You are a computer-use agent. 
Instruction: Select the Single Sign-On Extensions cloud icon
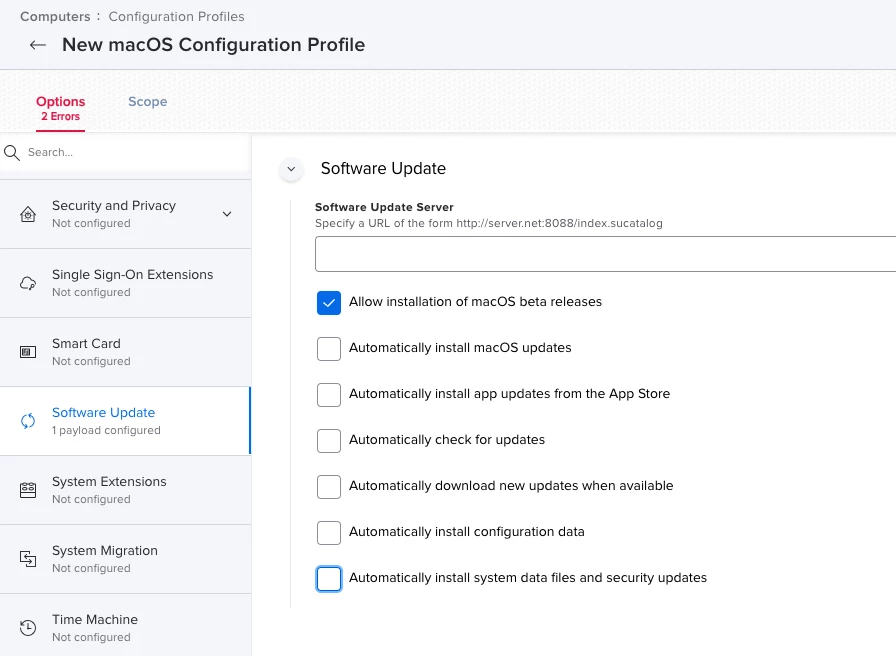click(x=28, y=283)
